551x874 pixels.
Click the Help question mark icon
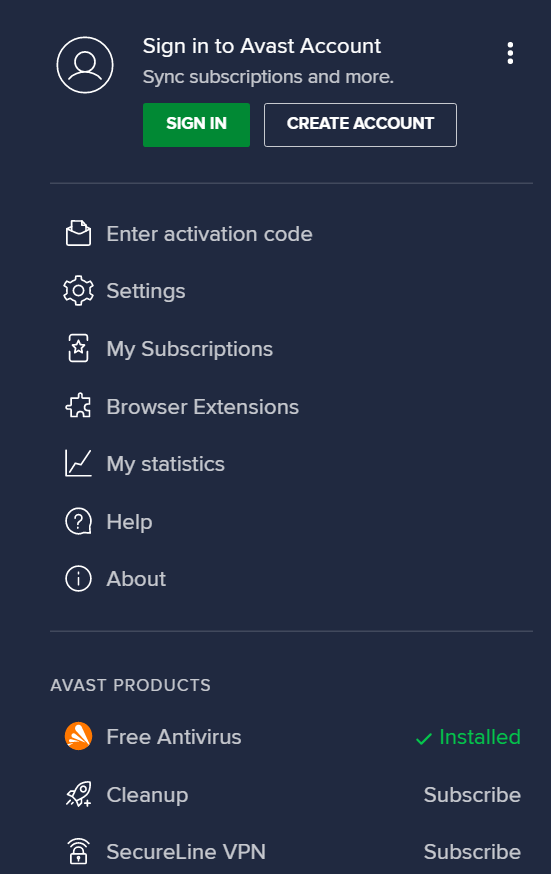coord(78,522)
